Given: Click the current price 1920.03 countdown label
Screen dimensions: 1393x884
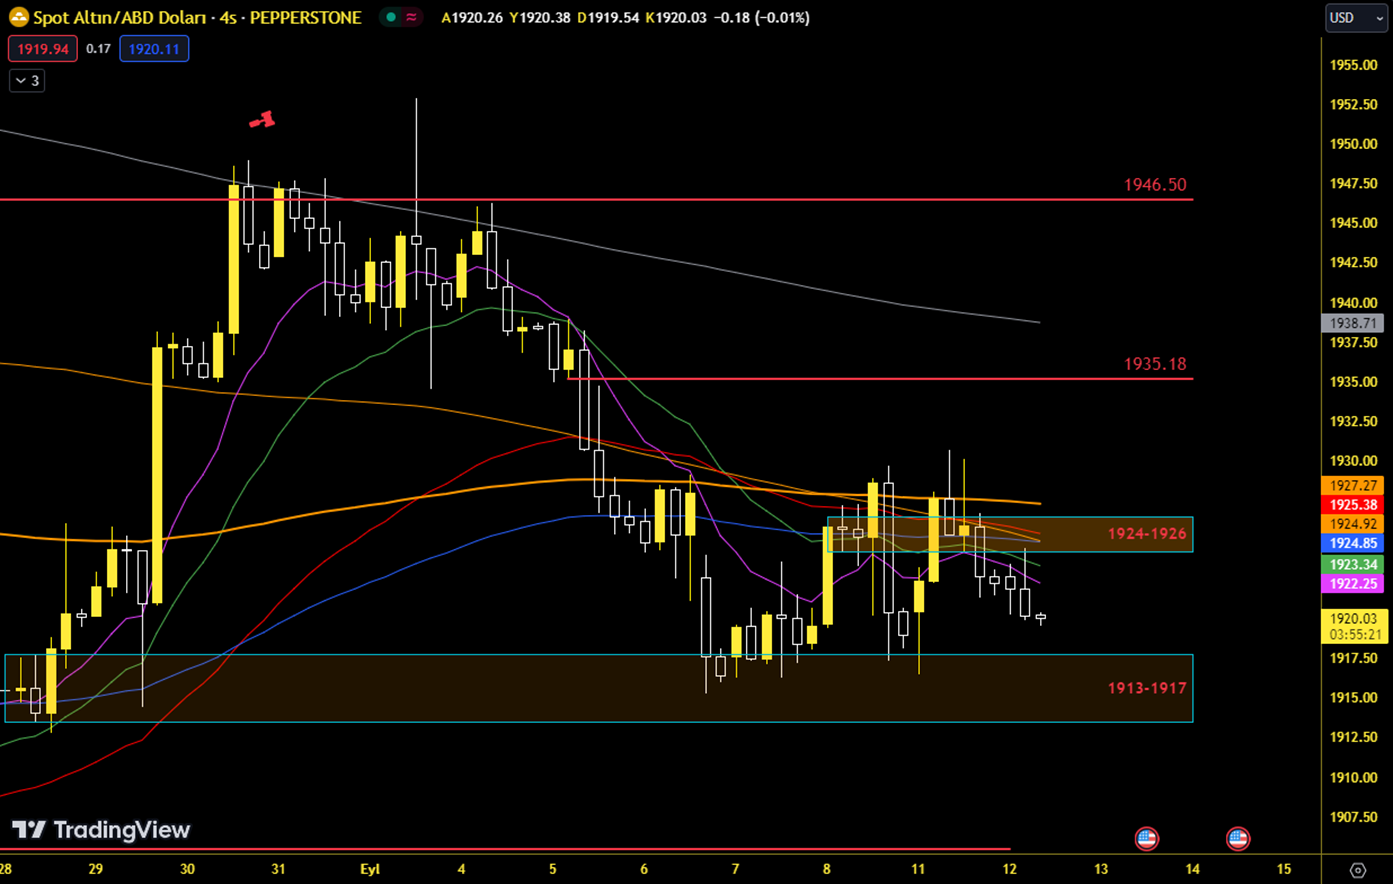Looking at the screenshot, I should pos(1353,626).
